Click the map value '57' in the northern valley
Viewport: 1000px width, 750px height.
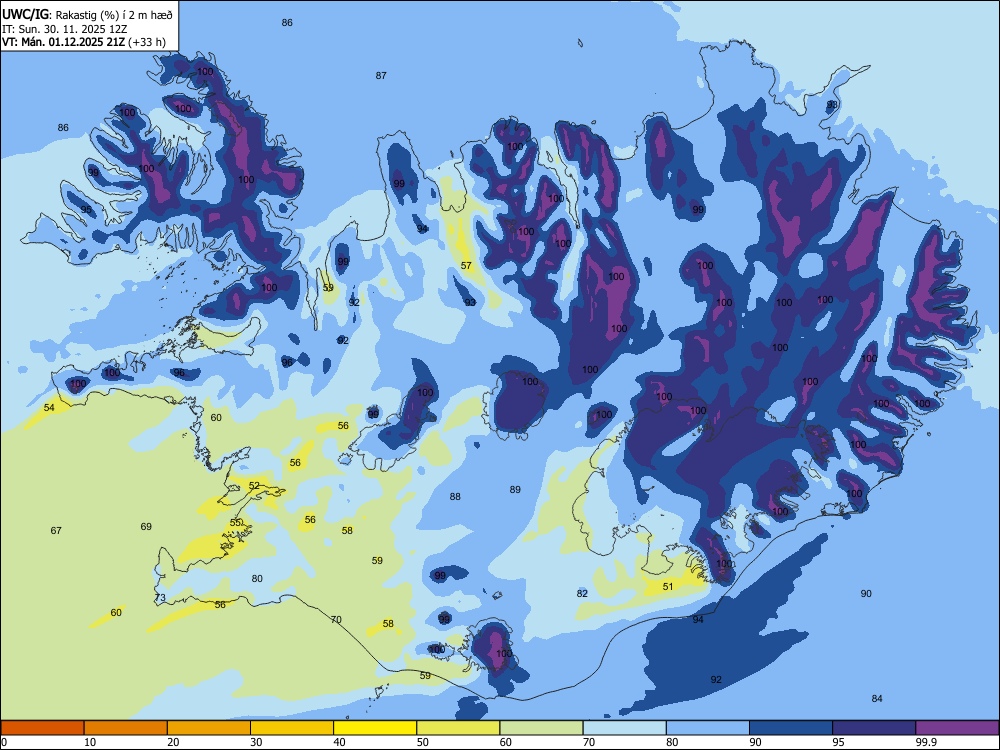click(x=466, y=265)
